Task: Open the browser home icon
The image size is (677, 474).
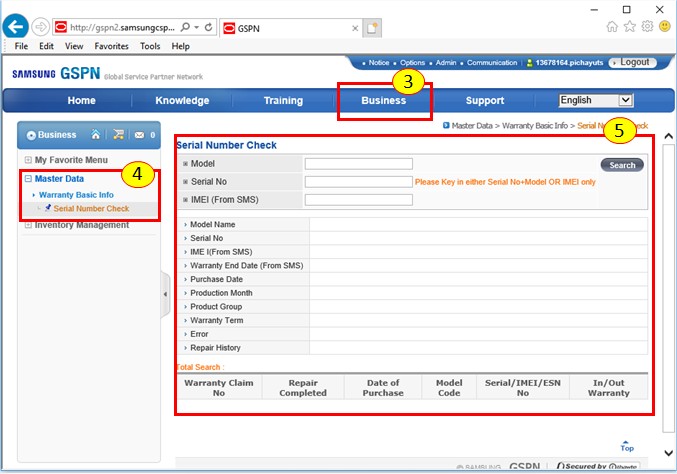Action: coord(612,27)
